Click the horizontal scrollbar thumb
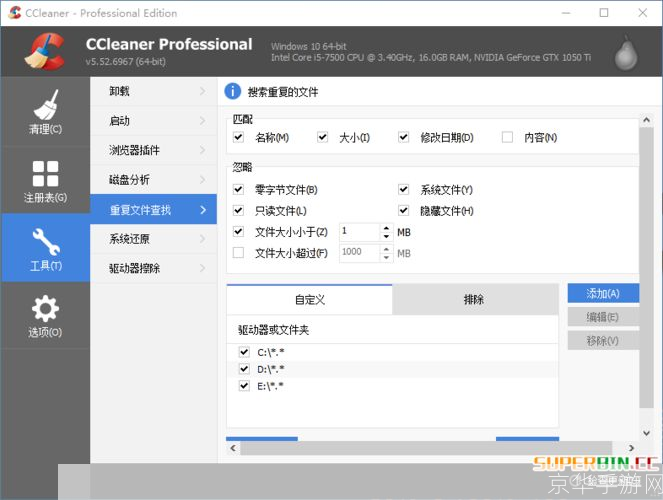 coord(426,448)
